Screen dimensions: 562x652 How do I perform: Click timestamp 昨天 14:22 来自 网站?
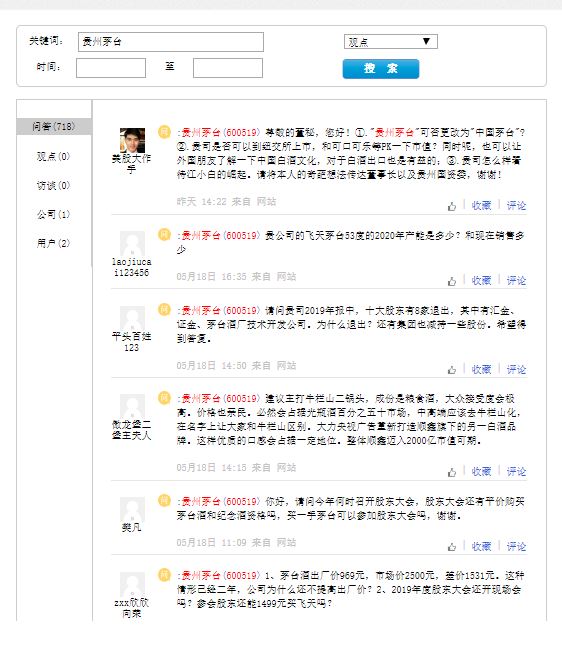[x=226, y=202]
